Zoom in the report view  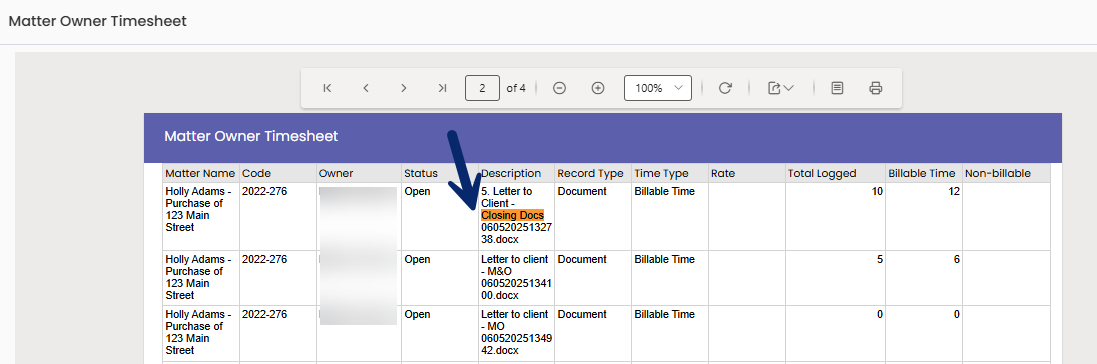pos(597,88)
